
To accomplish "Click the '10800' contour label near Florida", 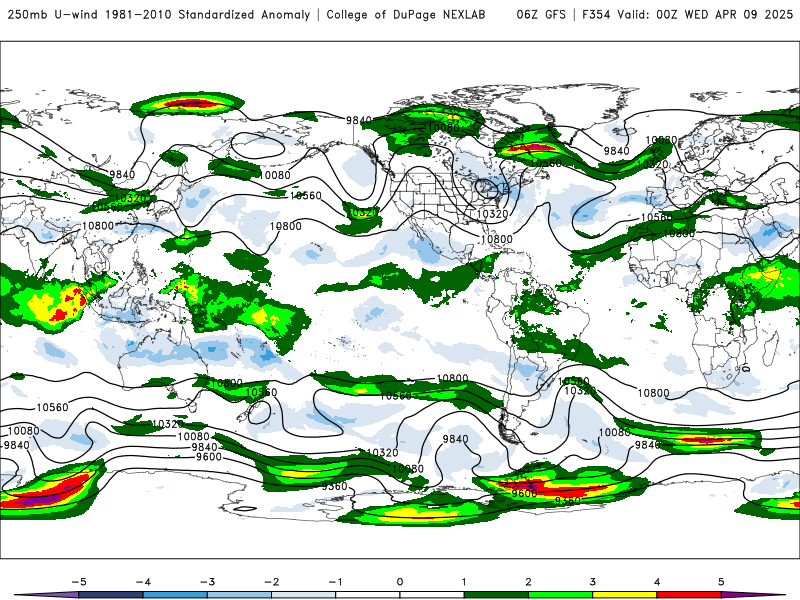I will [496, 239].
